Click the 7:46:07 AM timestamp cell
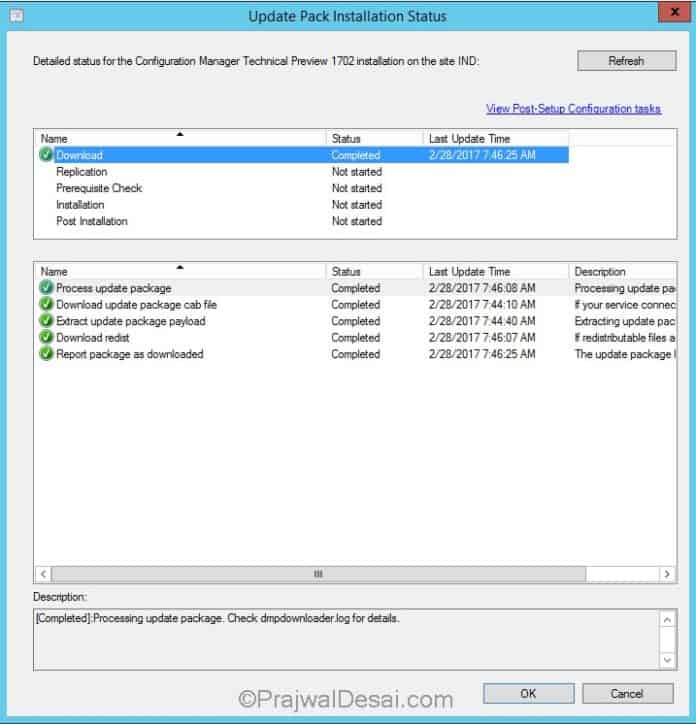Screen dimensions: 696x724 click(482, 338)
